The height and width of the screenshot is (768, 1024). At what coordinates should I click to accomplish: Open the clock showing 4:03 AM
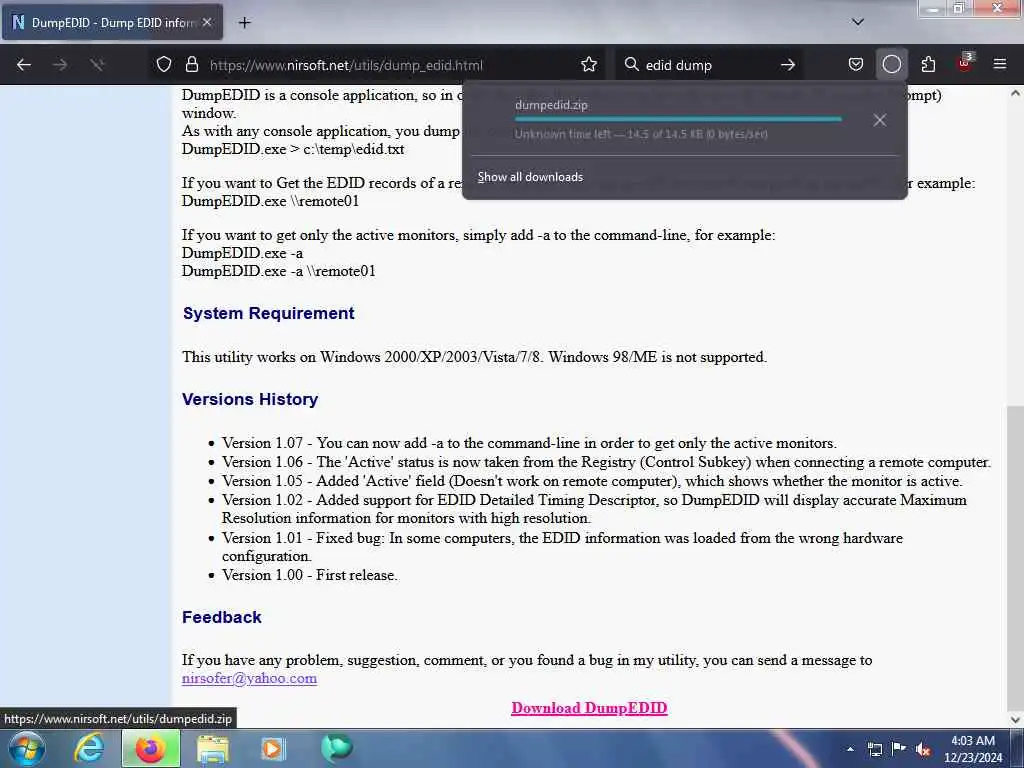click(973, 749)
